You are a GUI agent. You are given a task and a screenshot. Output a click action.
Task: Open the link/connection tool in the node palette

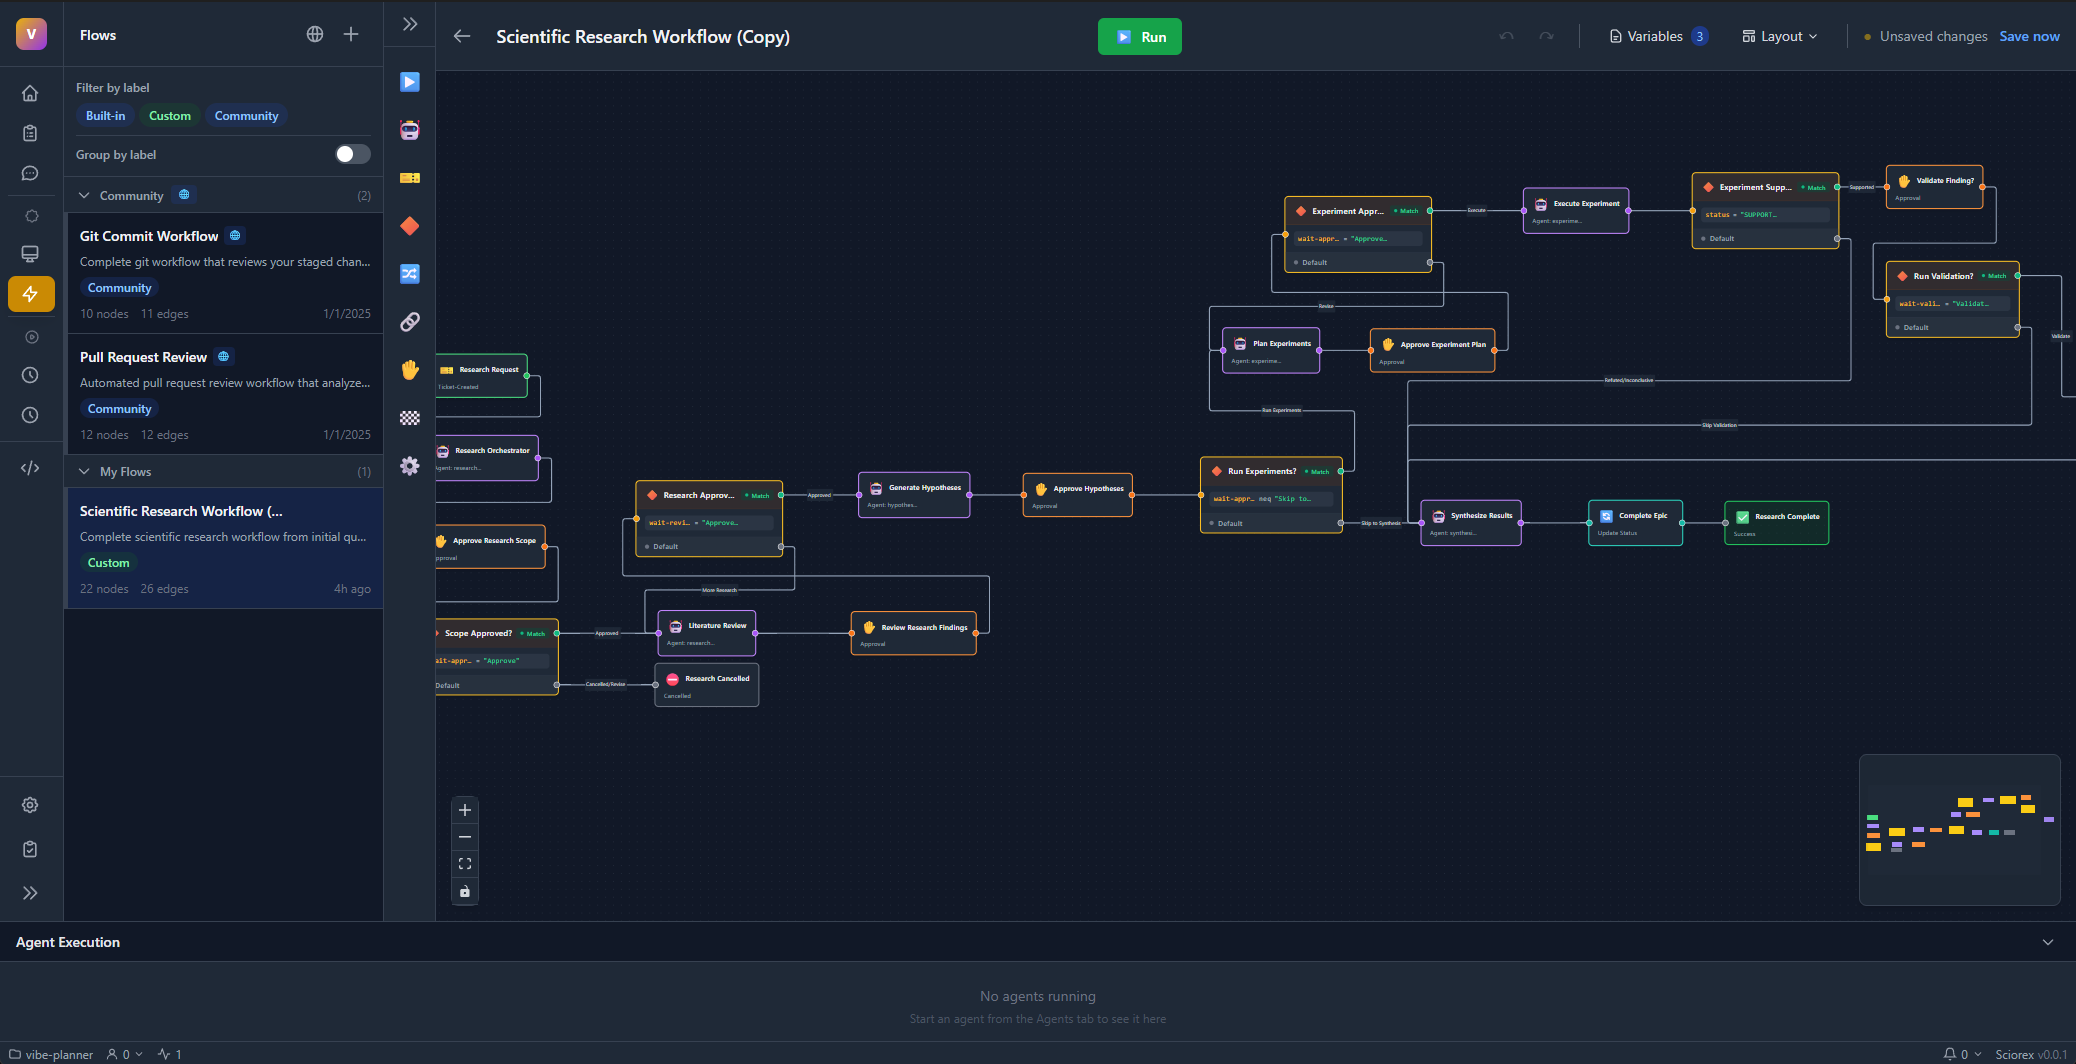tap(409, 321)
